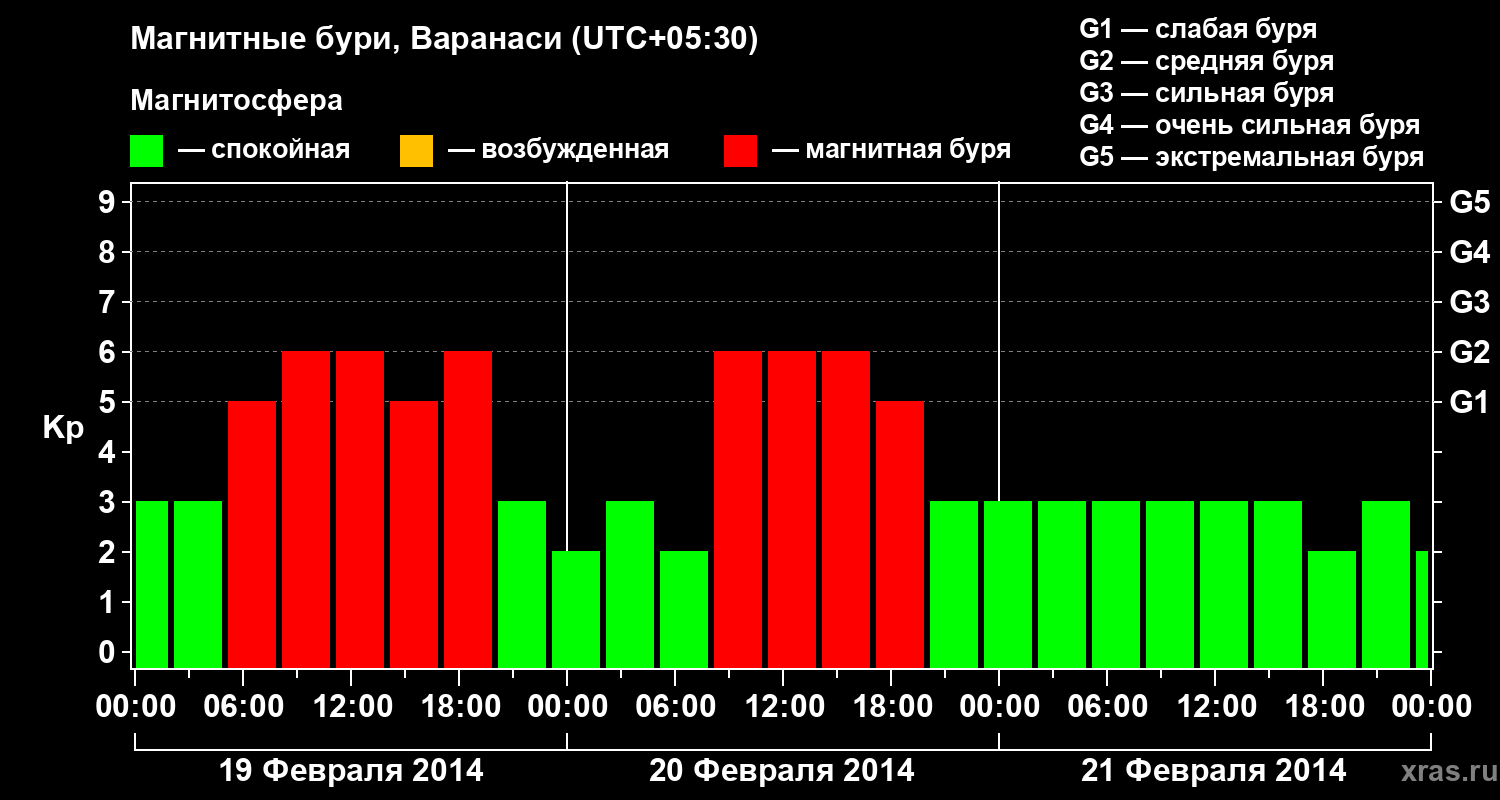This screenshot has height=800, width=1500.
Task: Click the 'Магнитосфера' heading
Action: pos(236,101)
